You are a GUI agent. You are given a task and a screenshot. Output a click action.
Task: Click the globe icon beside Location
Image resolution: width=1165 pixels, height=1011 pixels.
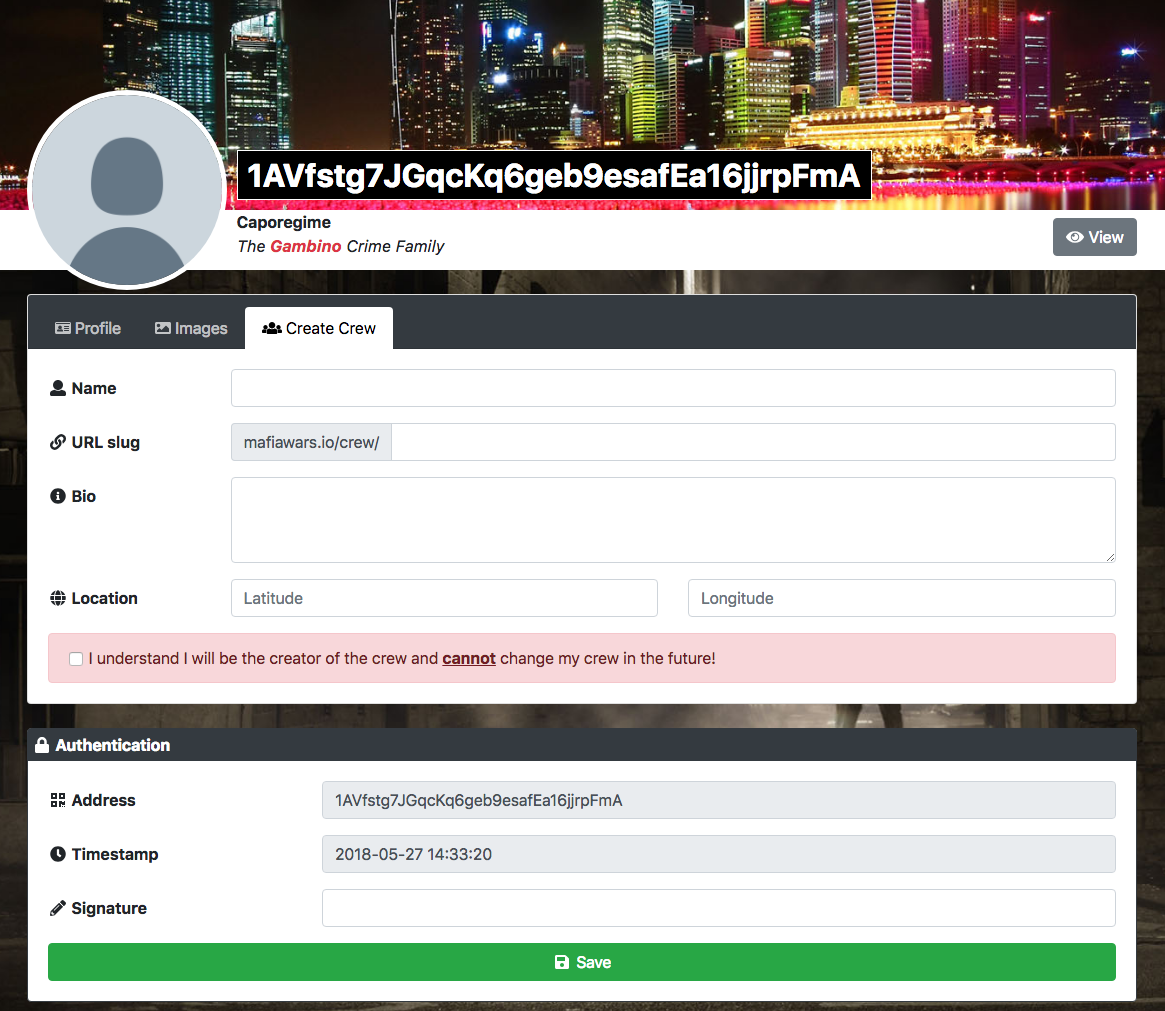58,598
